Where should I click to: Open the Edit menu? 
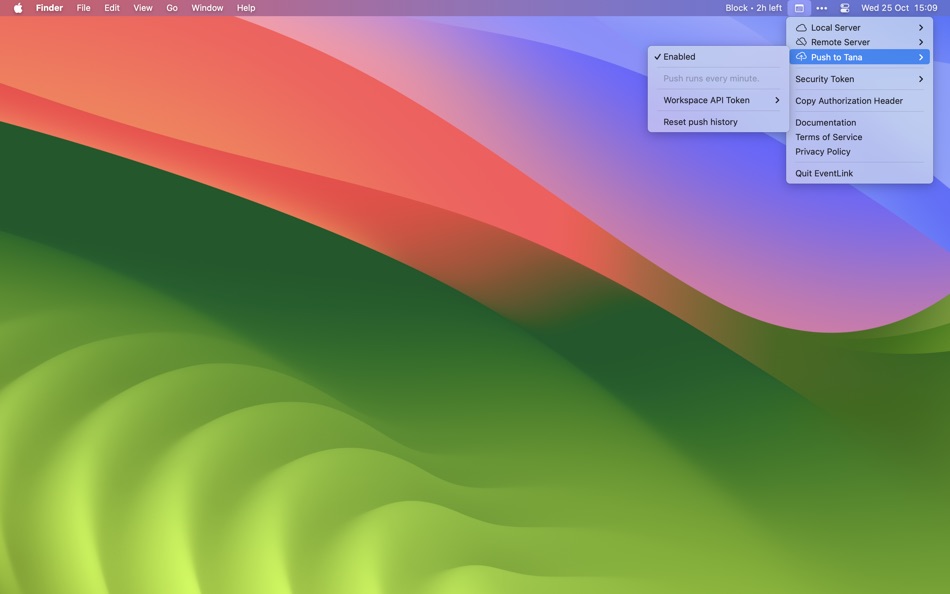point(111,8)
